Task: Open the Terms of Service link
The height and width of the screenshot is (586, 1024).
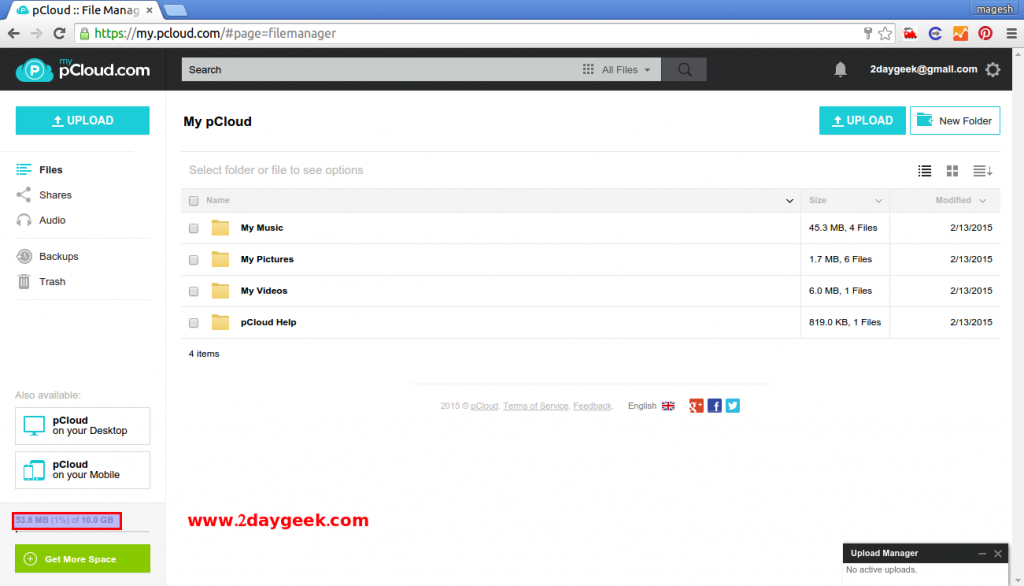Action: tap(535, 405)
